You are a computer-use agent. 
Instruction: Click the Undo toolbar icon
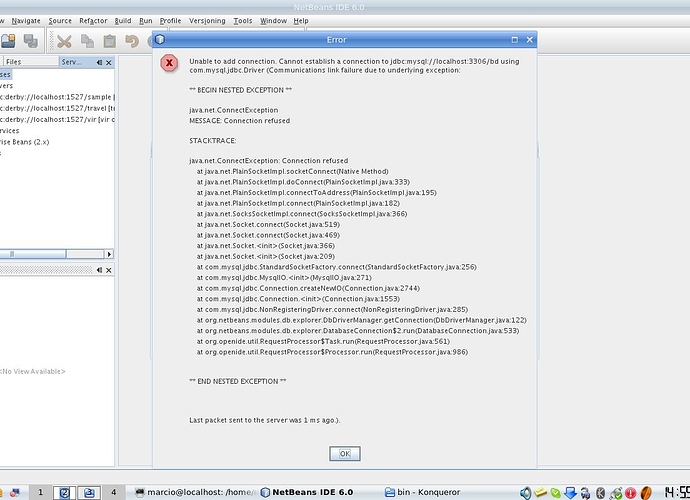click(x=132, y=41)
